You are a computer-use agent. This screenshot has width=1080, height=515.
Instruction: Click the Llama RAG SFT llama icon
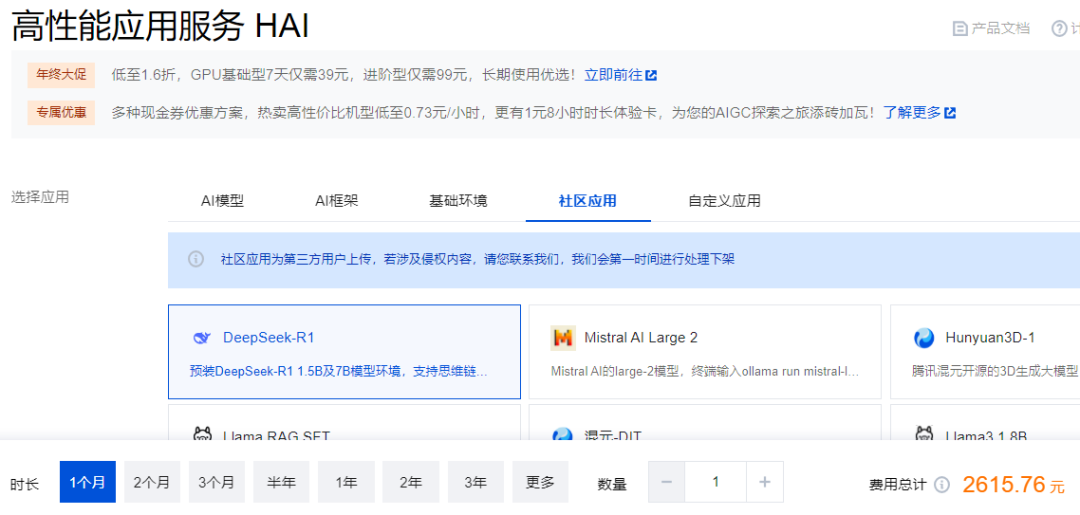(x=202, y=434)
